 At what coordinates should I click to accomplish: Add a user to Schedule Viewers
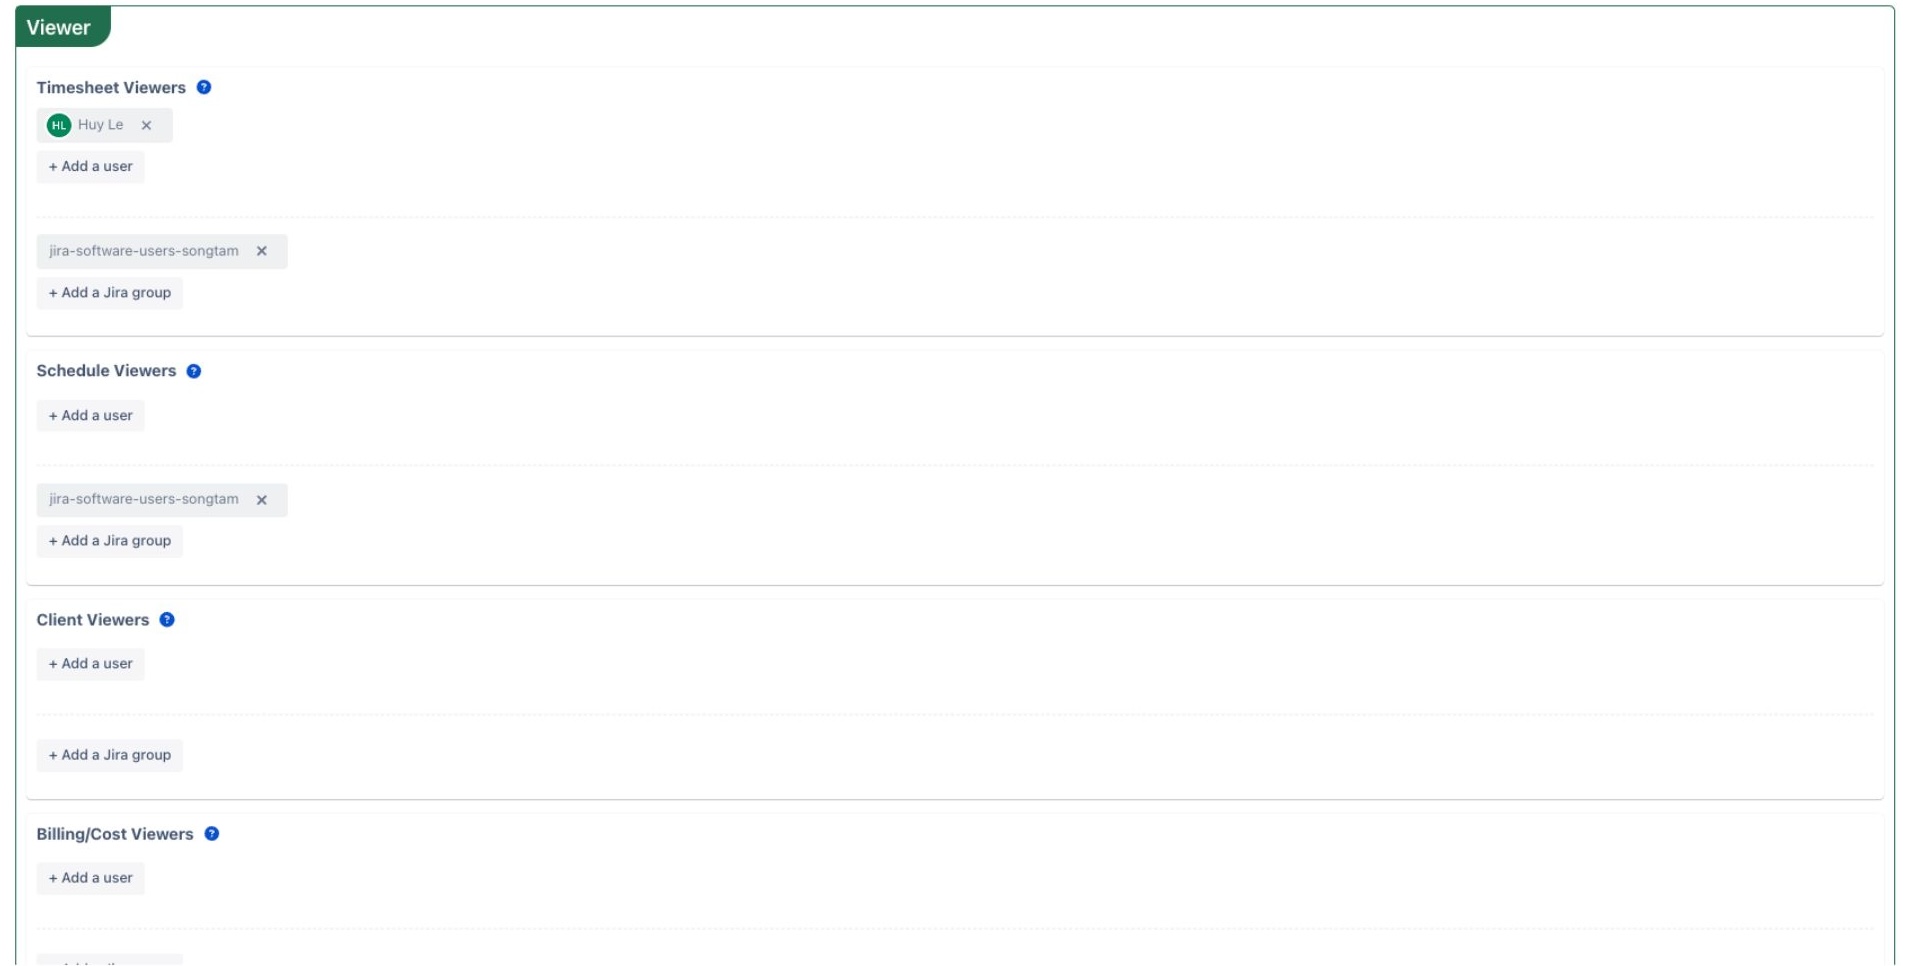point(91,415)
